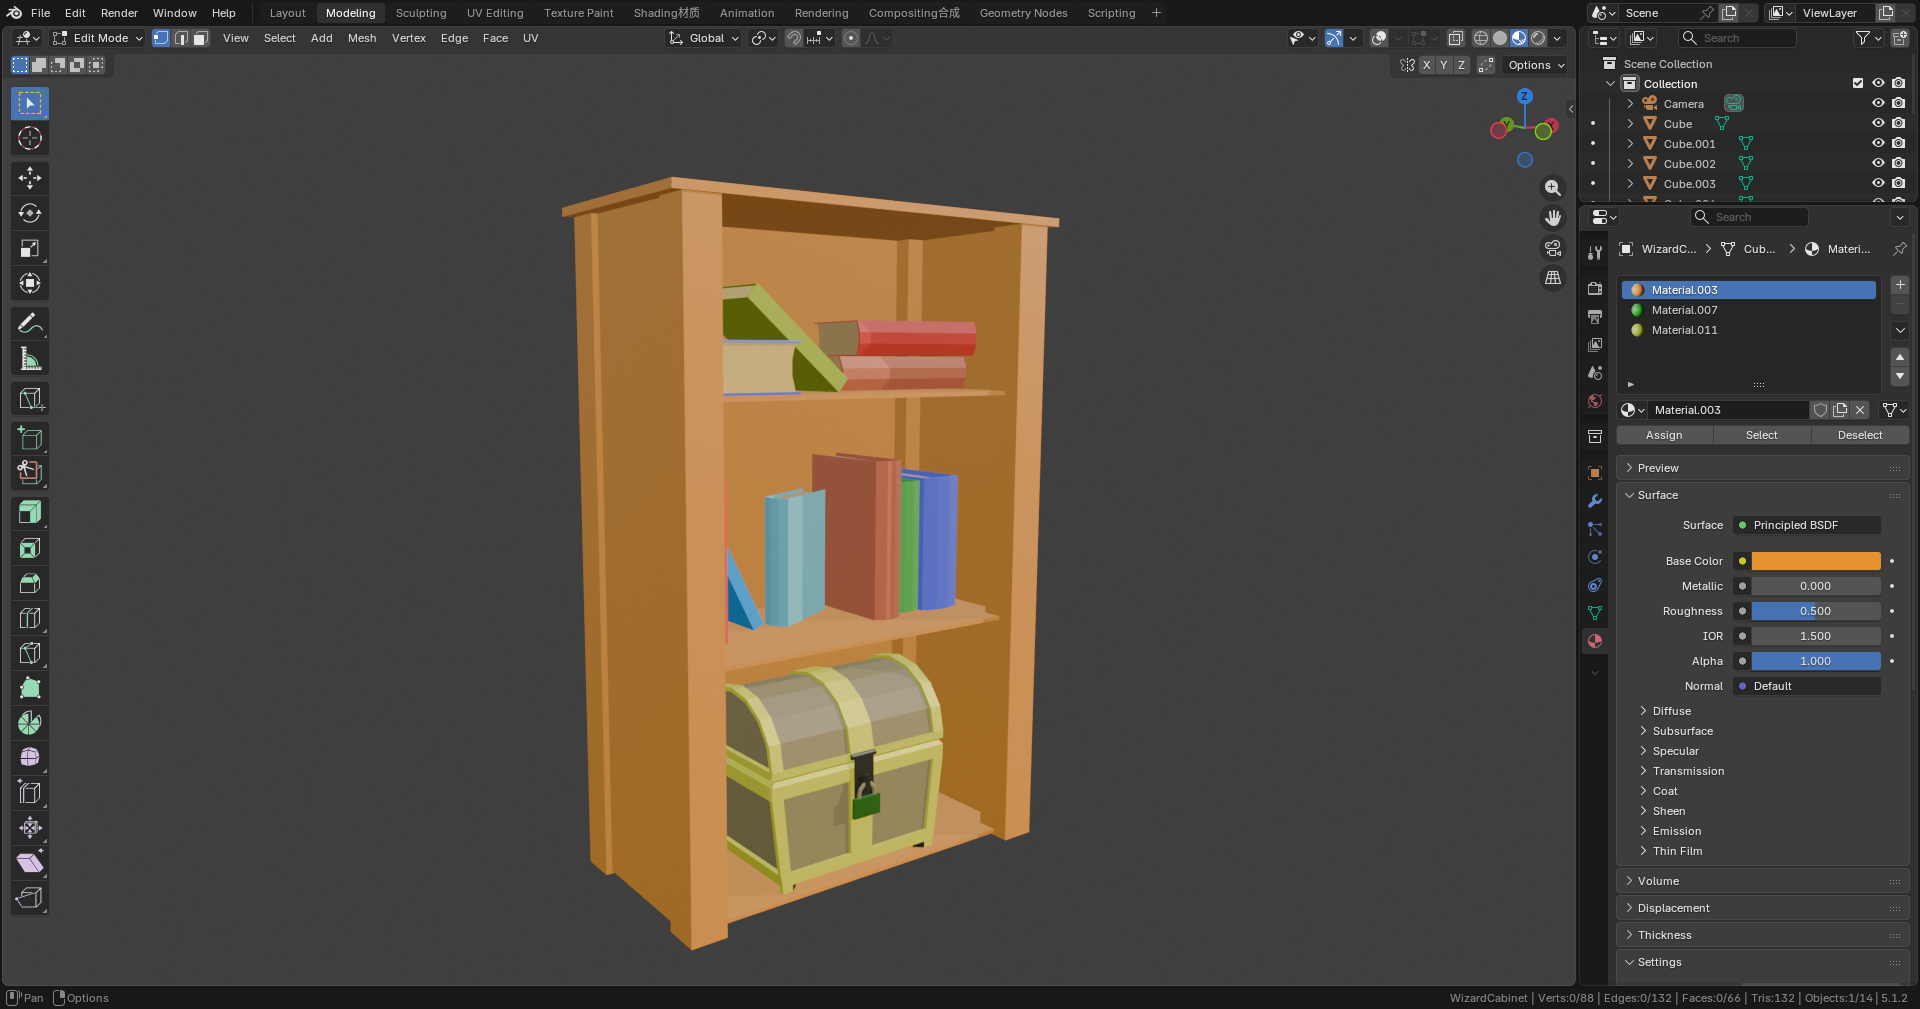This screenshot has height=1009, width=1920.
Task: Select the Loop Cut tool
Action: tap(30, 618)
